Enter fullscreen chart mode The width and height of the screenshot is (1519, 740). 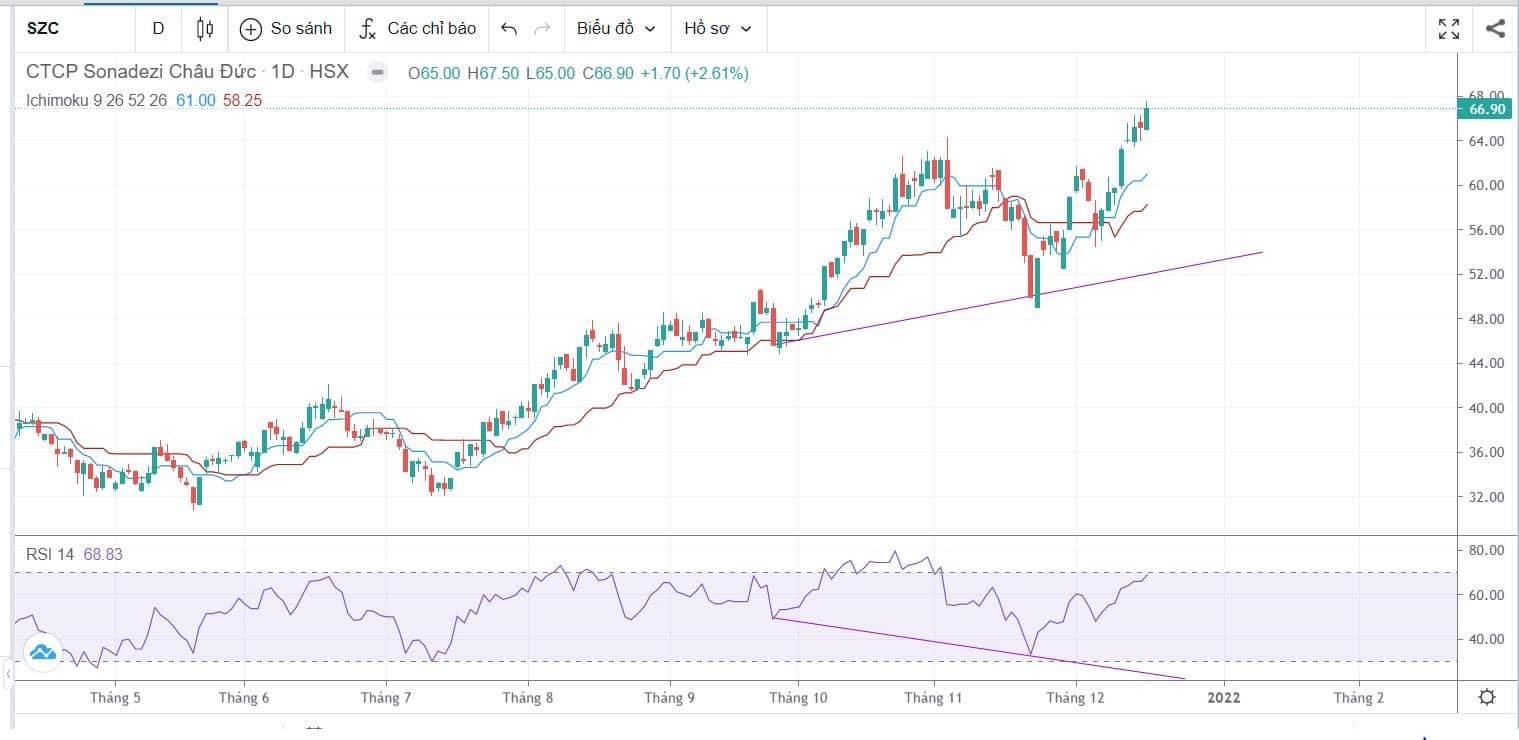[1449, 28]
